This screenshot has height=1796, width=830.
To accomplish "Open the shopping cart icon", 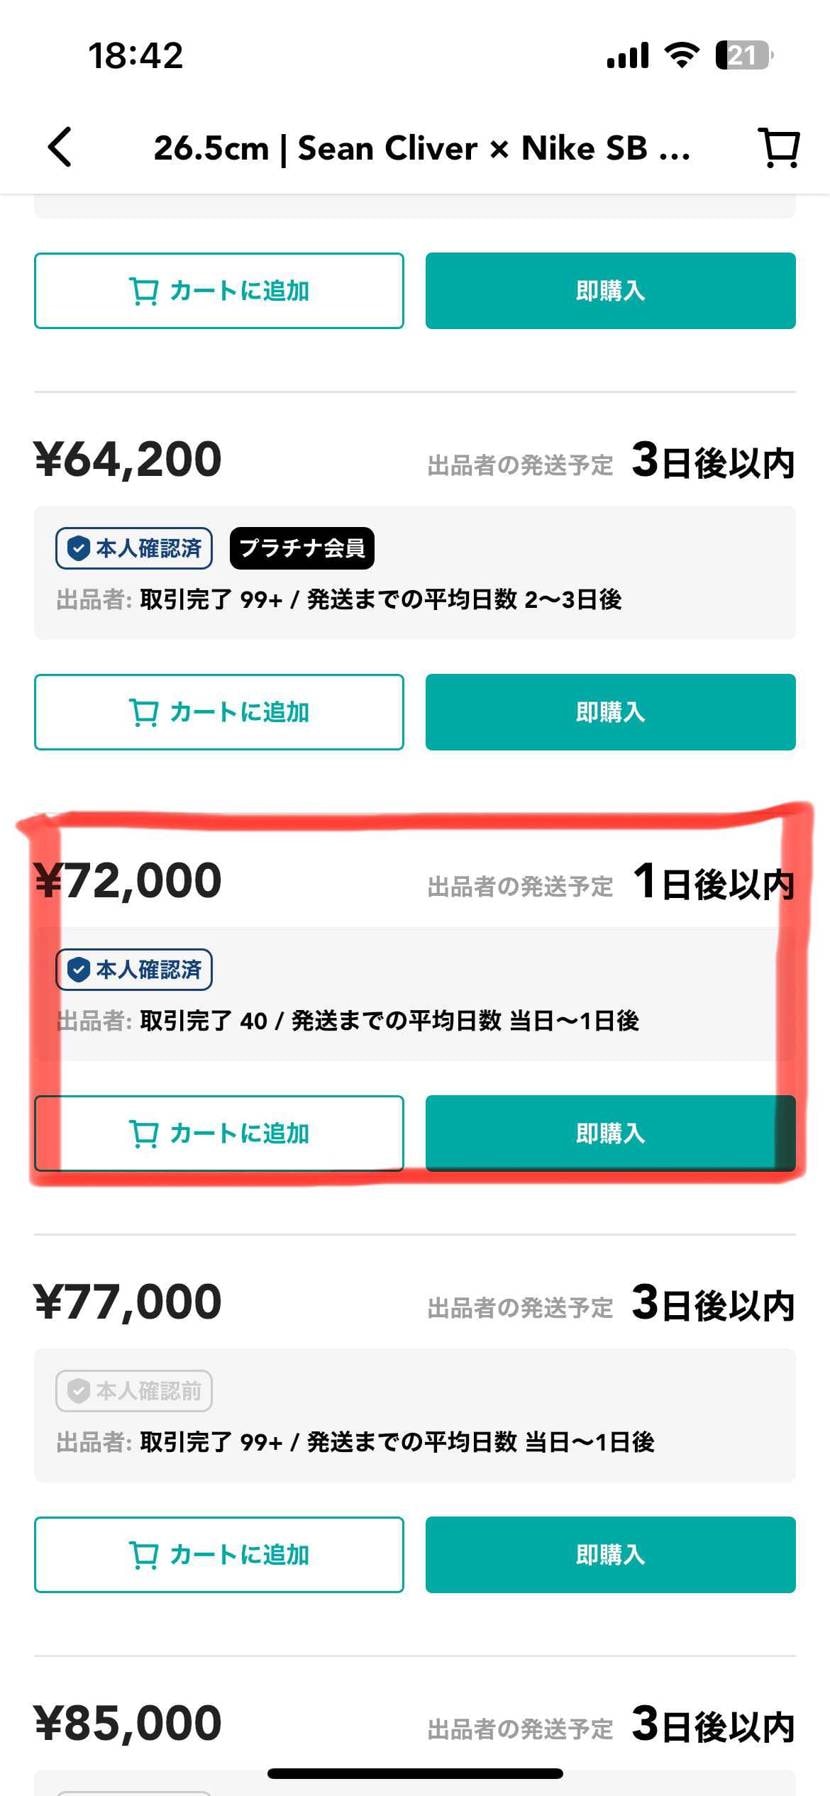I will coord(778,146).
